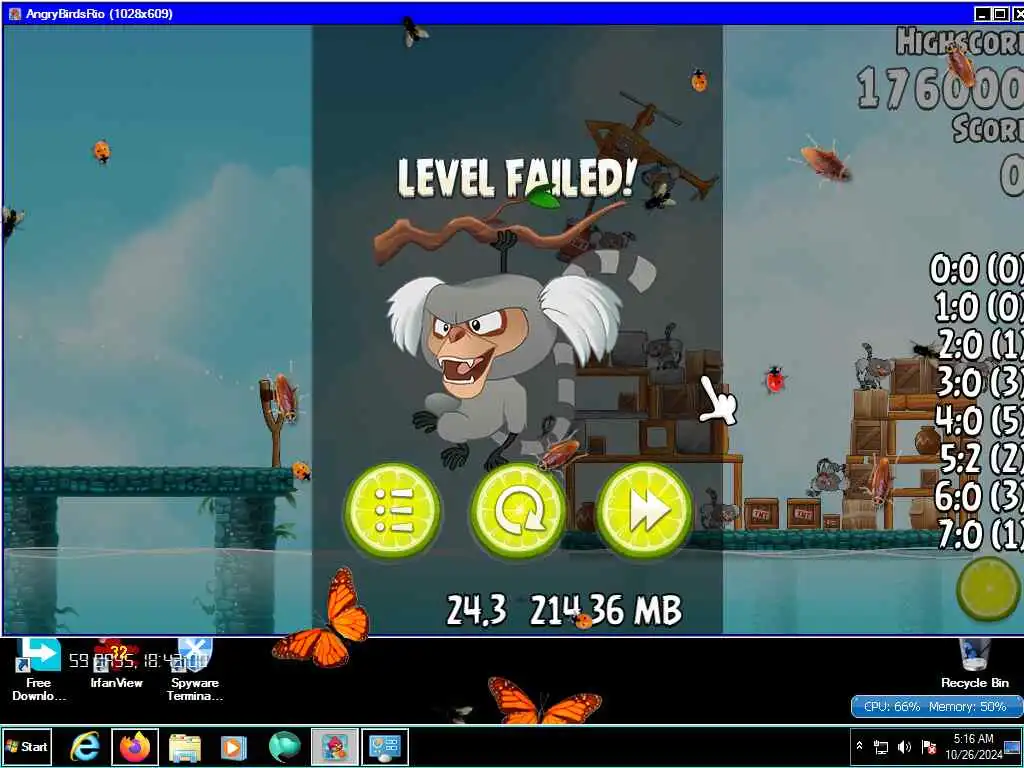
Task: Click the CPU and Memory usage gadget
Action: (936, 707)
